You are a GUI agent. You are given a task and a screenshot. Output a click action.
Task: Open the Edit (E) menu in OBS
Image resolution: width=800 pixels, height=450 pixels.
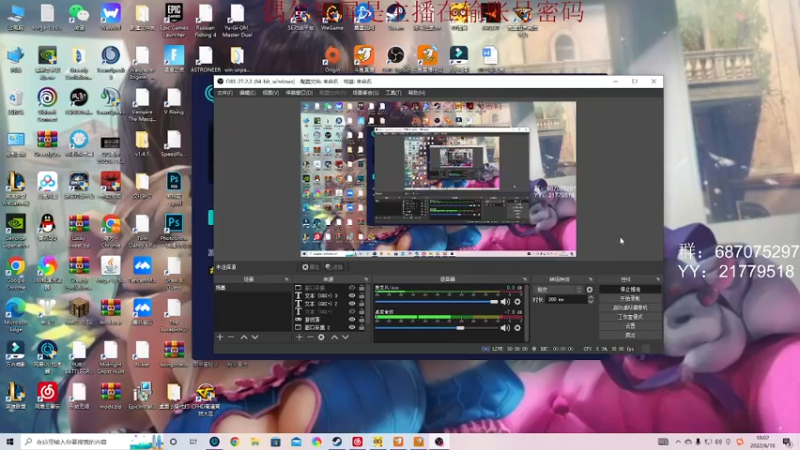tap(247, 93)
